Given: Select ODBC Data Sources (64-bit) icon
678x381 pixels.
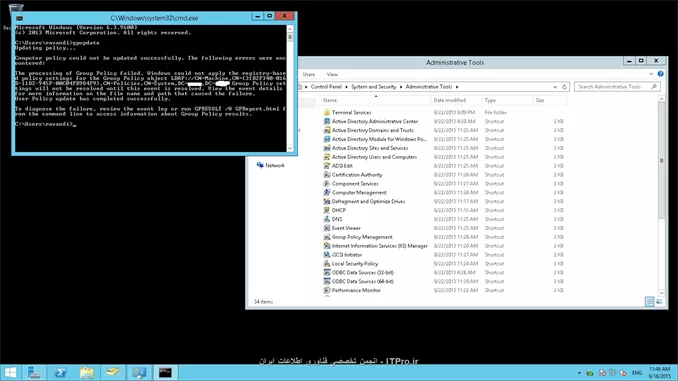Looking at the screenshot, I should [x=327, y=282].
